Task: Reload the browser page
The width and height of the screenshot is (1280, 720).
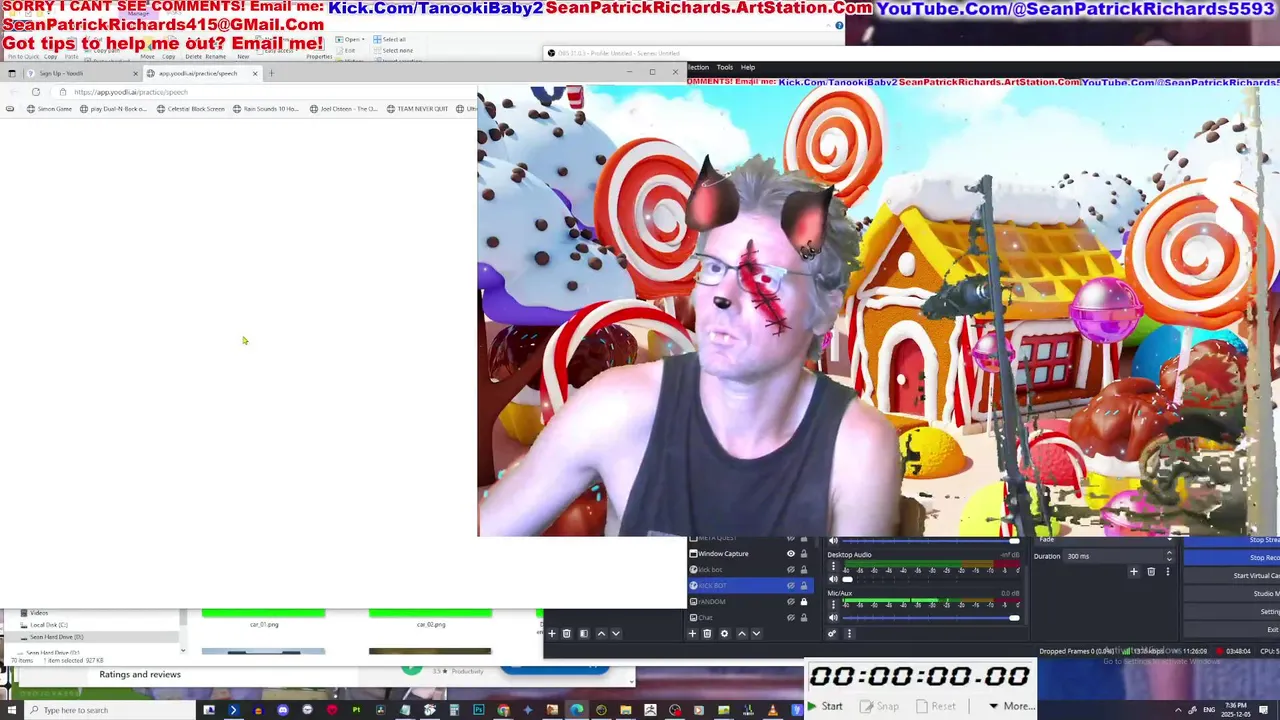Action: click(36, 92)
